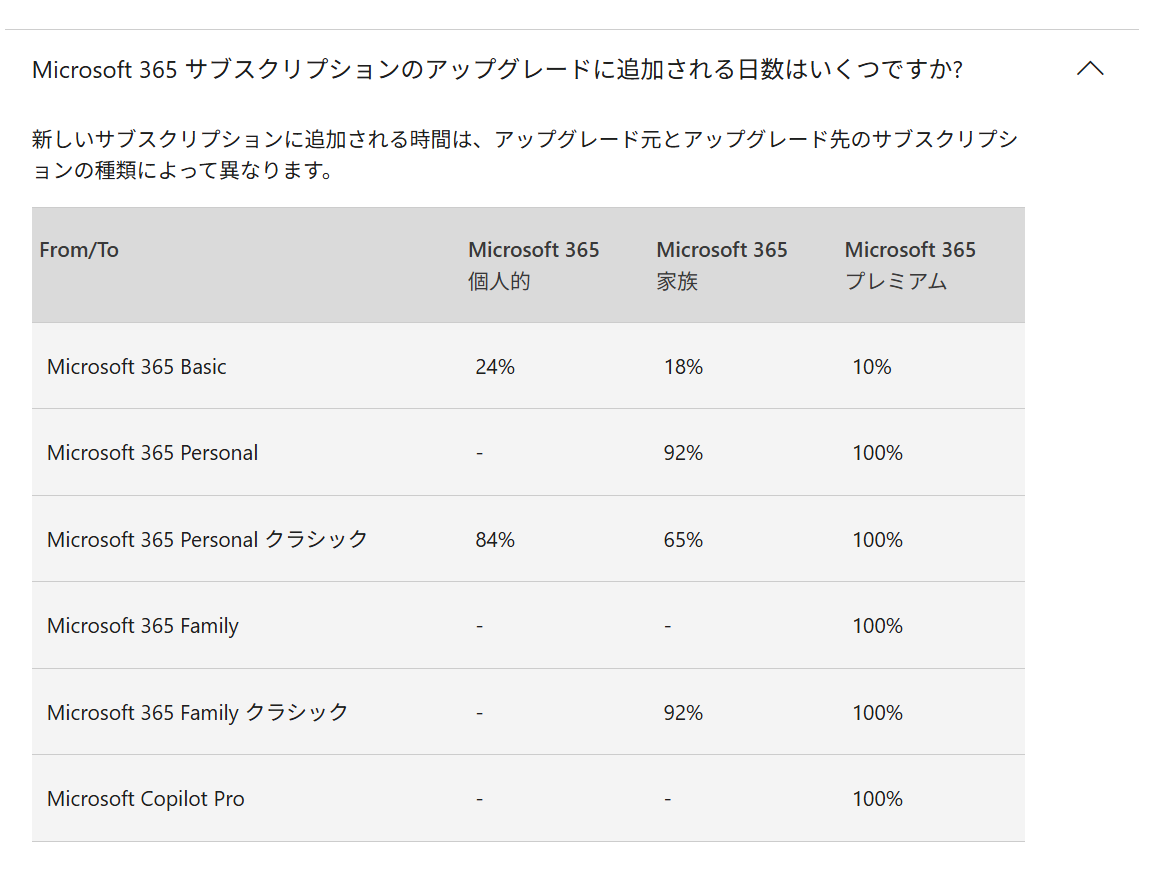Click the 10% cell in Basic row
This screenshot has height=872, width=1156.
[871, 366]
